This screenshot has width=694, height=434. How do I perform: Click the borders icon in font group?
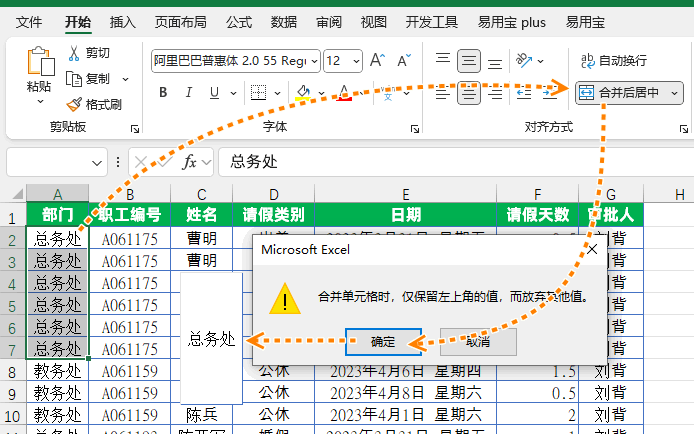pos(257,93)
